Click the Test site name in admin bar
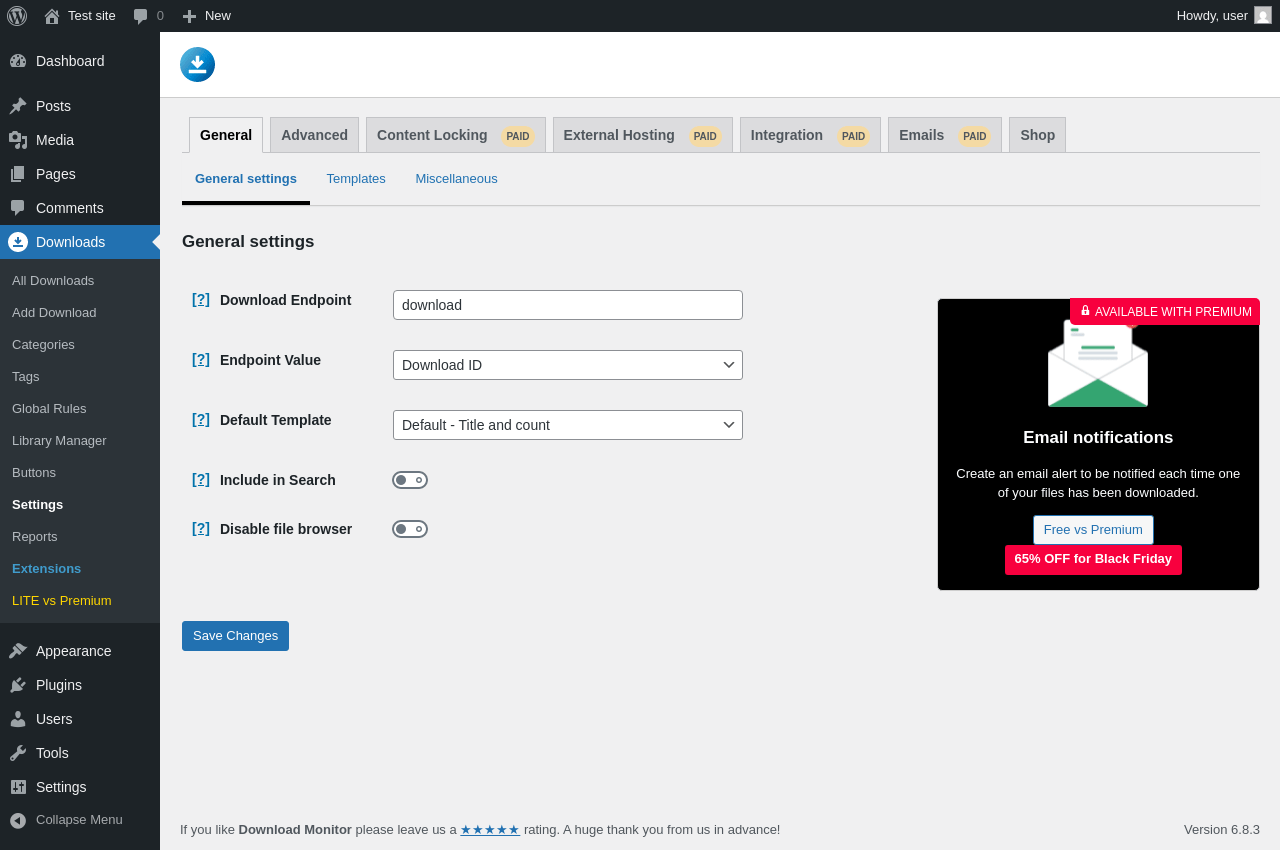 [92, 16]
